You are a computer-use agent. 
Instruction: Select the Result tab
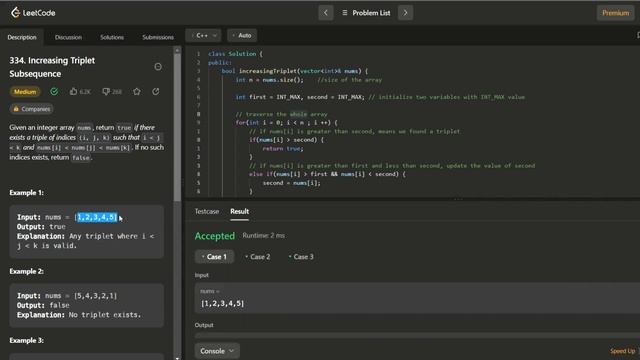pyautogui.click(x=239, y=211)
